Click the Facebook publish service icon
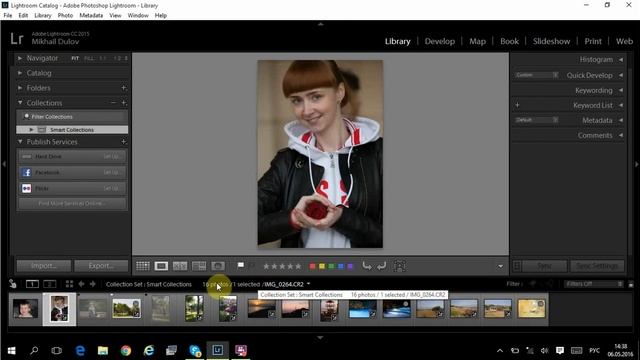The height and width of the screenshot is (360, 640). pos(27,172)
